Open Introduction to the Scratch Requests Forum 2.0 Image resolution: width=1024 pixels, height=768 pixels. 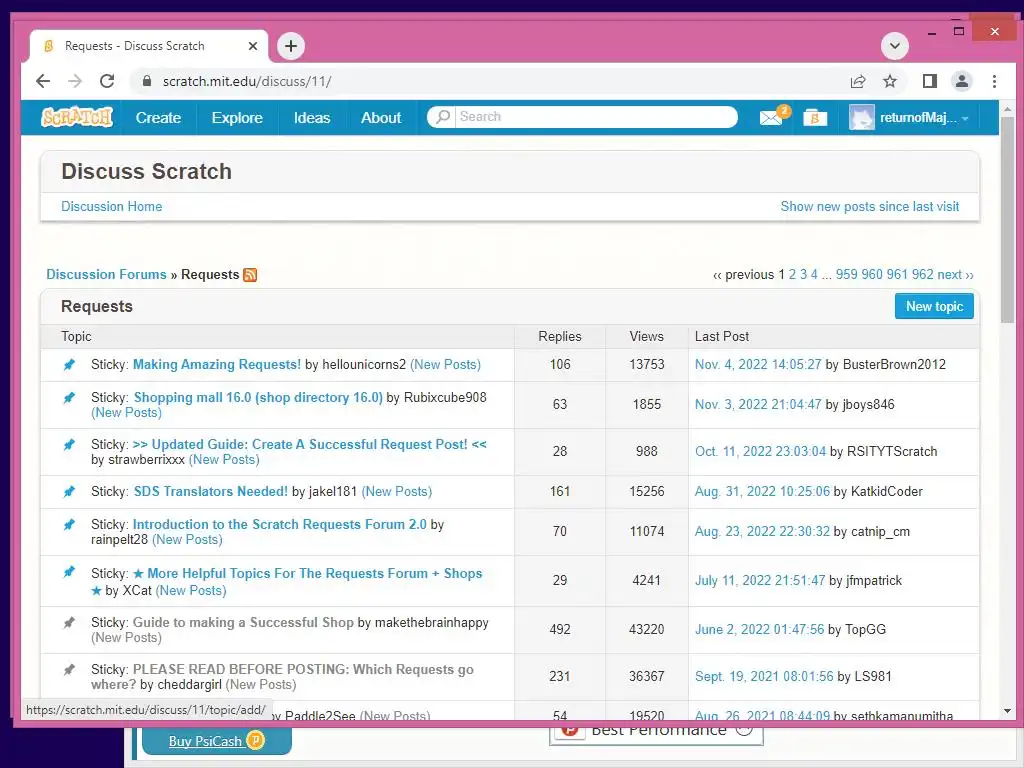tap(280, 524)
